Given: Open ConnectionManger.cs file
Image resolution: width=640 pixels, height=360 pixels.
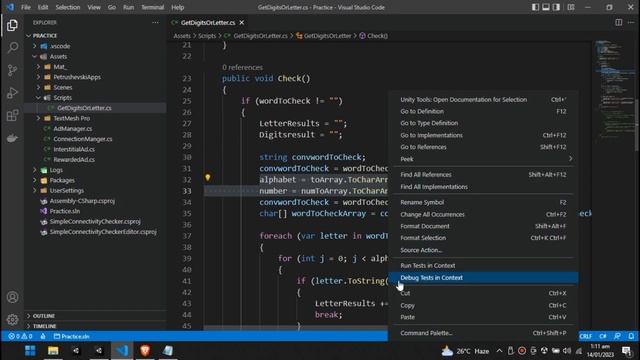Looking at the screenshot, I should click(x=83, y=139).
